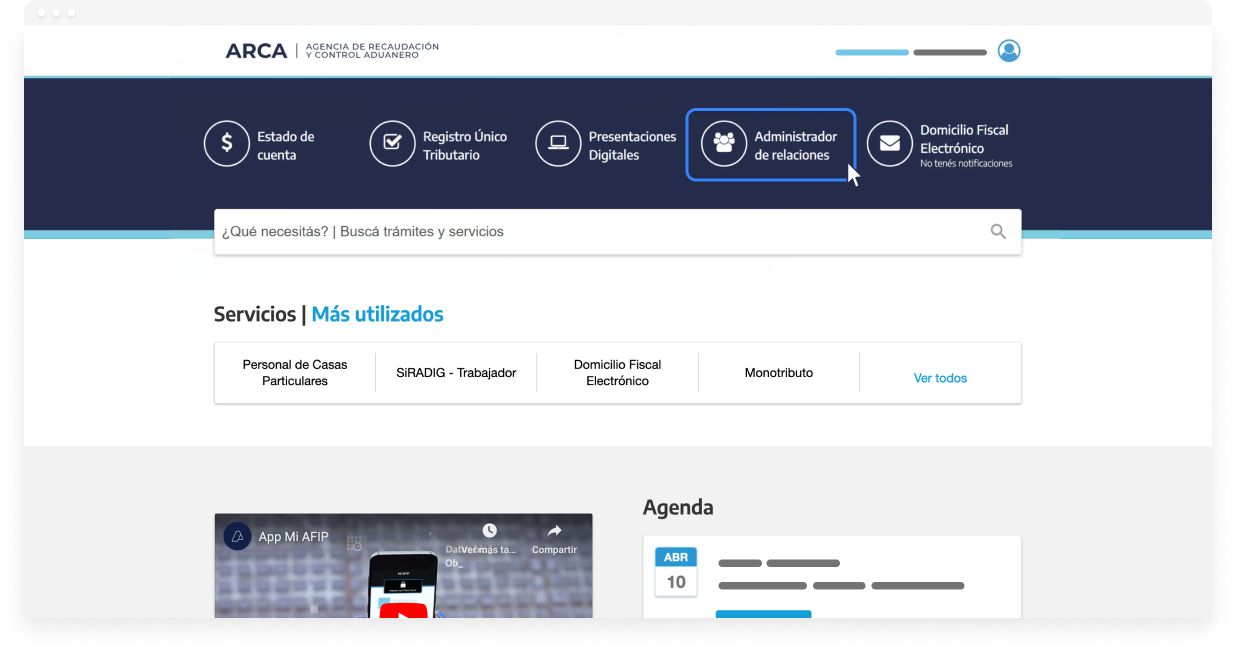Click the blue button in Agenda card
Viewport: 1236px width, 651px height.
[763, 614]
